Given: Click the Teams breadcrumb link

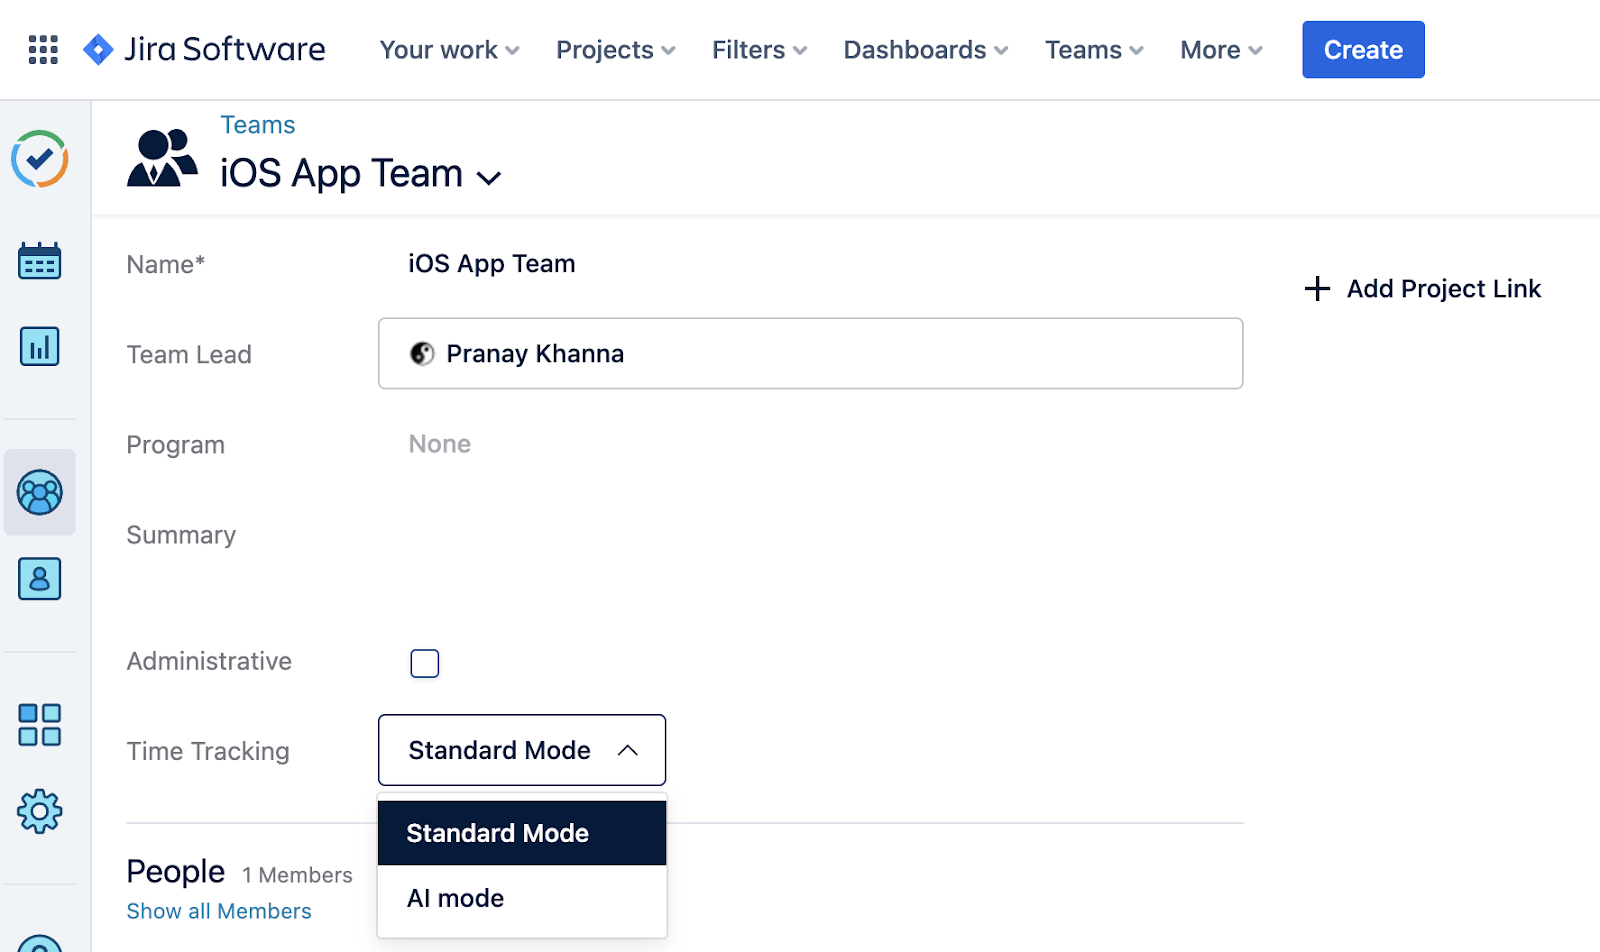Looking at the screenshot, I should tap(257, 125).
